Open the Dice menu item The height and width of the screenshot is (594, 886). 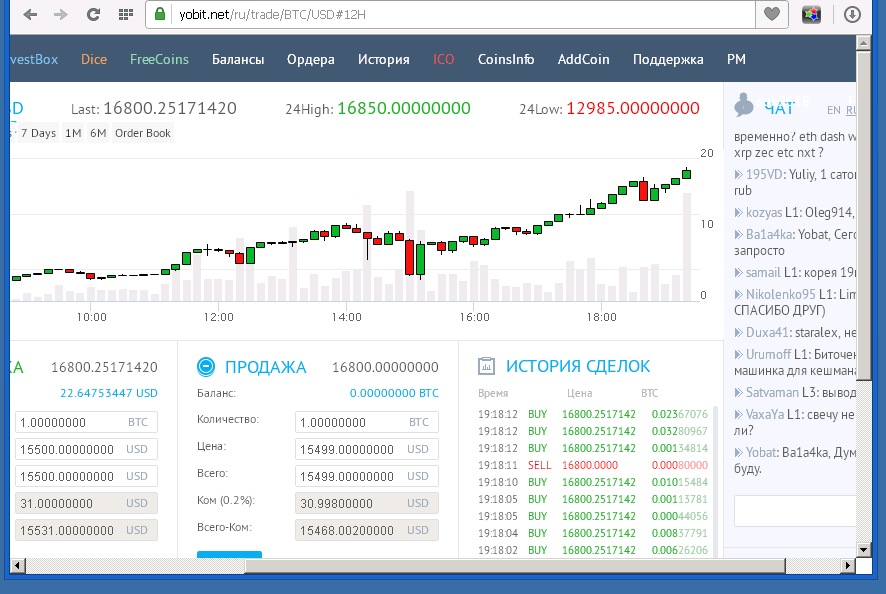pyautogui.click(x=94, y=59)
